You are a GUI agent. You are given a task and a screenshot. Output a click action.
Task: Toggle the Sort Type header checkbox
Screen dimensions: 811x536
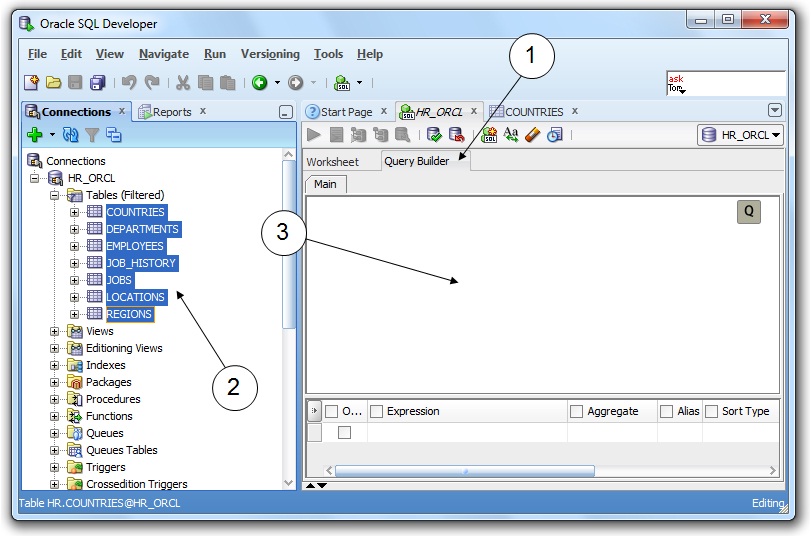point(712,411)
